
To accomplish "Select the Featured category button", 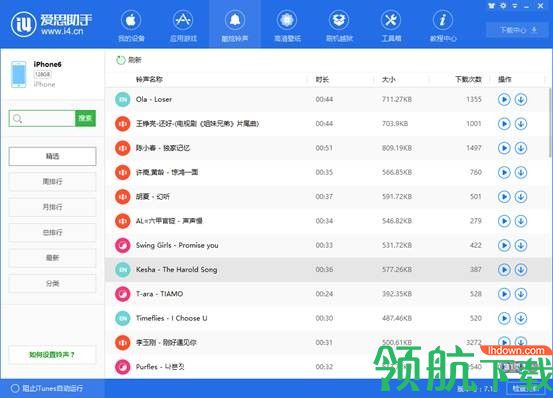I will (x=52, y=156).
